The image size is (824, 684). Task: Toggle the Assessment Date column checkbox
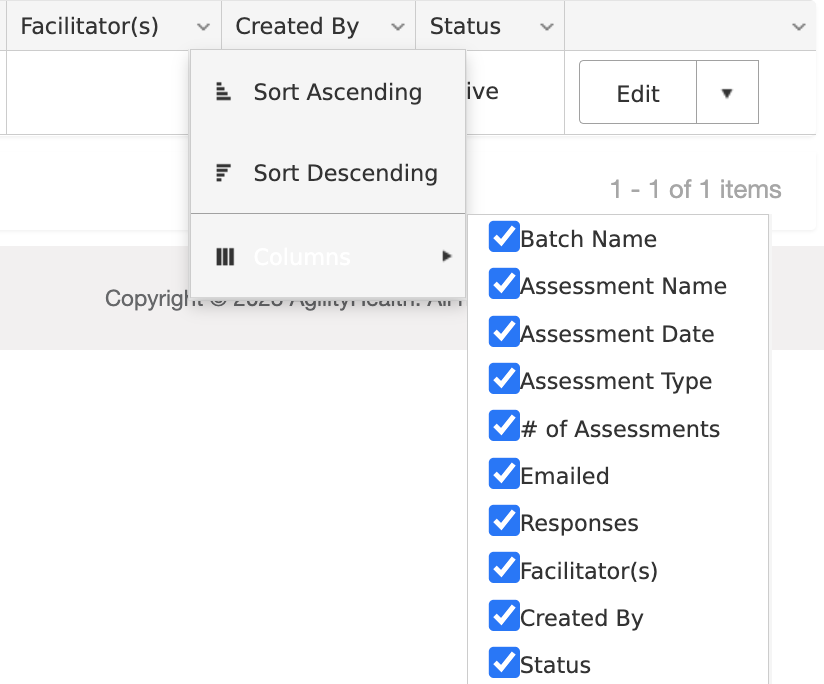504,331
